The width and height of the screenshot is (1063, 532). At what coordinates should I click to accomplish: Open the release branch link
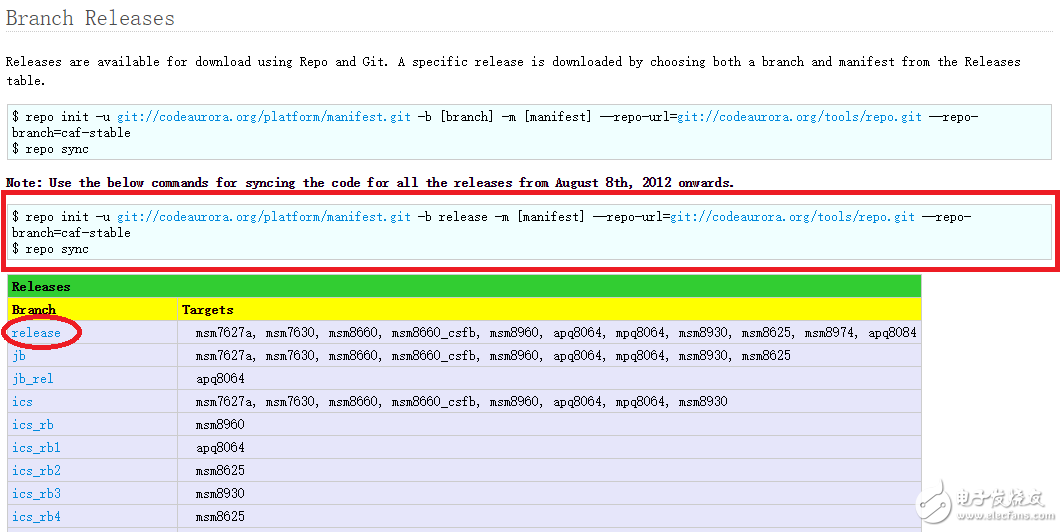(36, 333)
